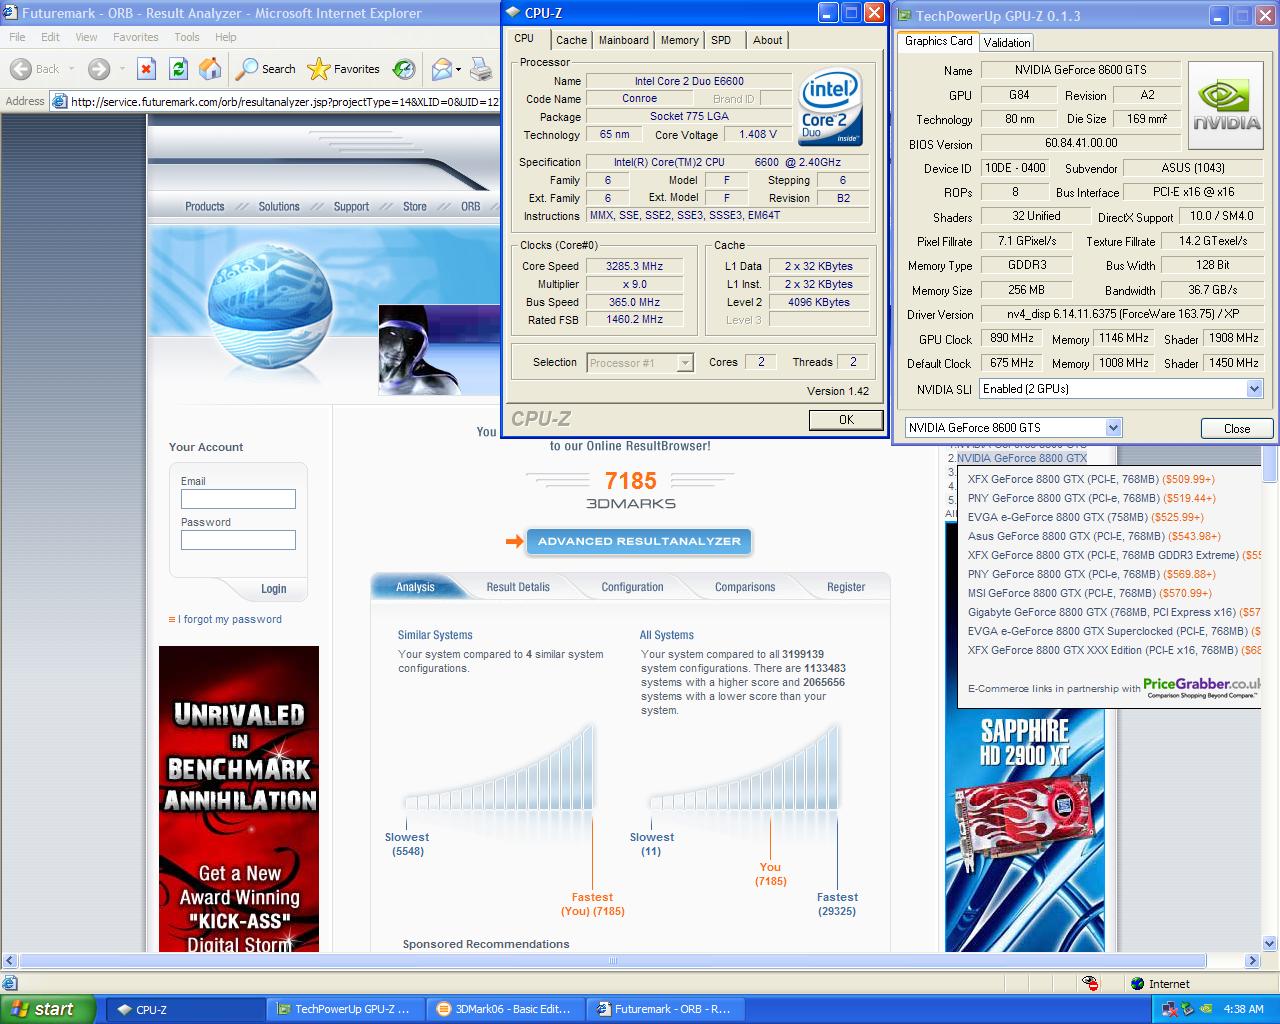Viewport: 1280px width, 1024px height.
Task: Click the page vertical scrollbar down arrow
Action: click(x=1271, y=943)
